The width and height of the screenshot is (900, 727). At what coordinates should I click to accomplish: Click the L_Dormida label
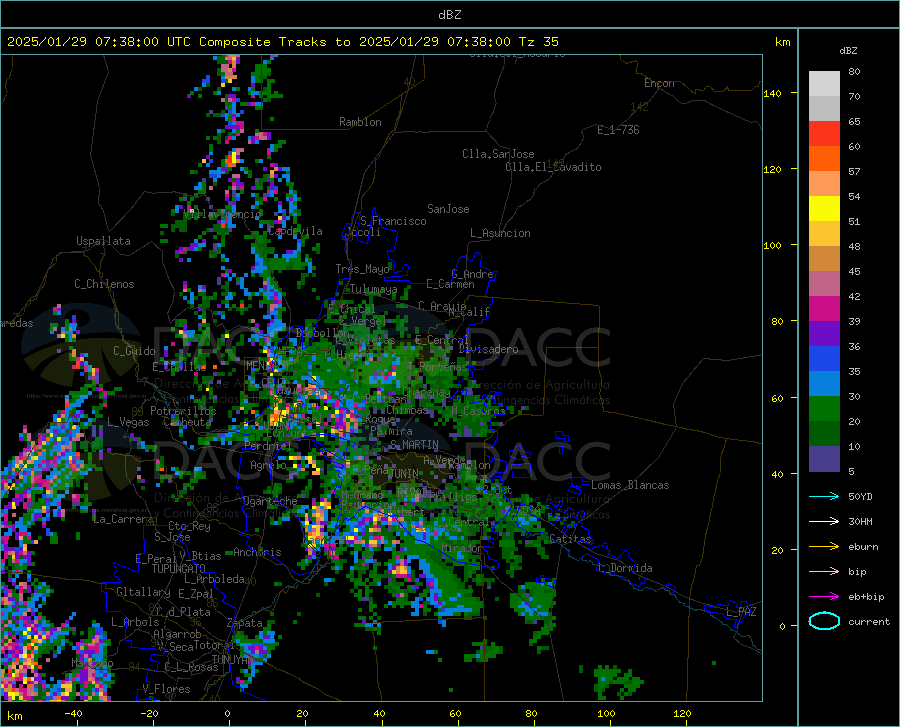coord(624,568)
